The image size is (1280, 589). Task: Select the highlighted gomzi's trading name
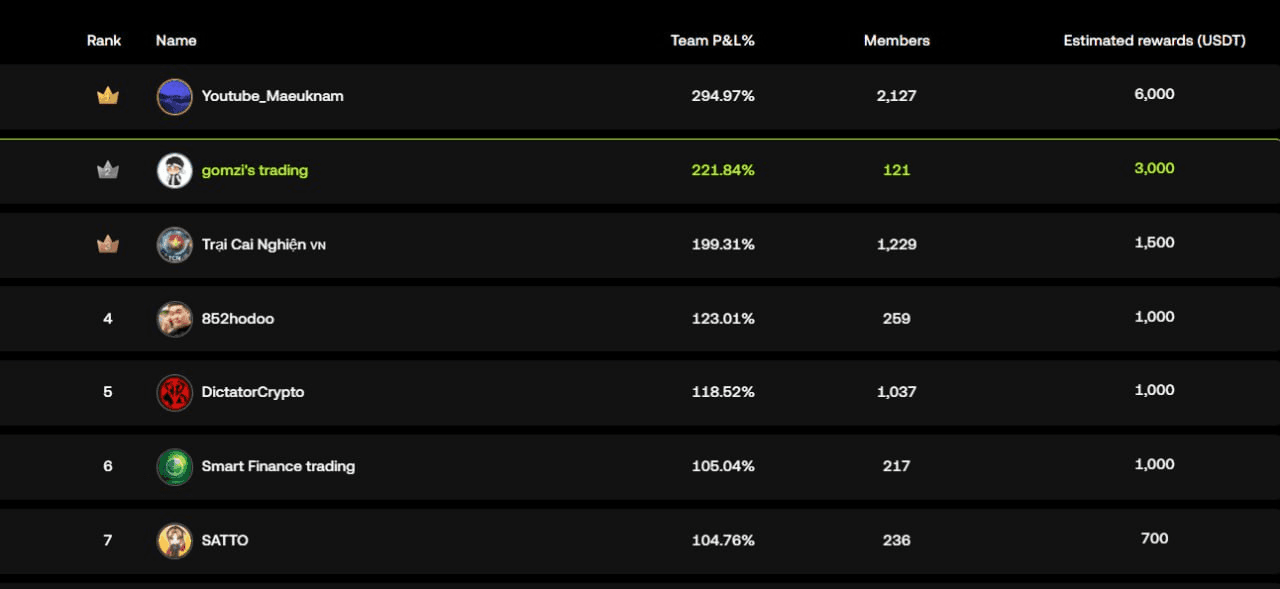(x=254, y=170)
